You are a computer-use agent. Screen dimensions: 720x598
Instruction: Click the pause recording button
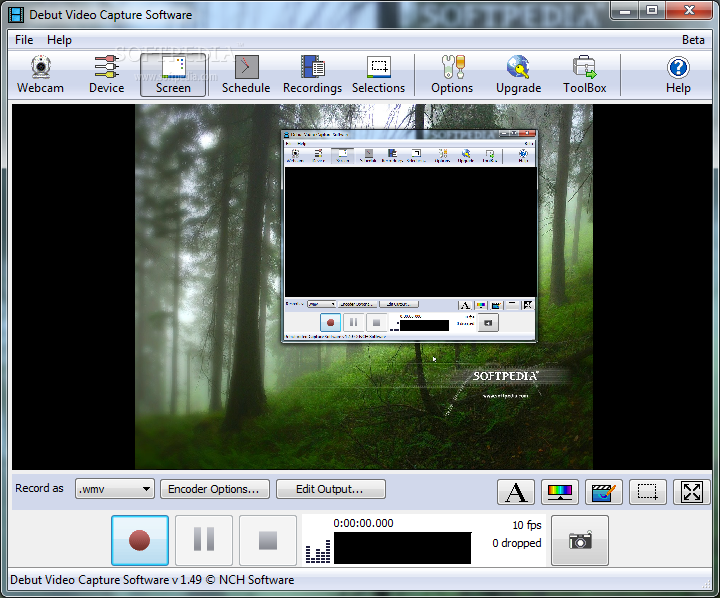tap(204, 540)
